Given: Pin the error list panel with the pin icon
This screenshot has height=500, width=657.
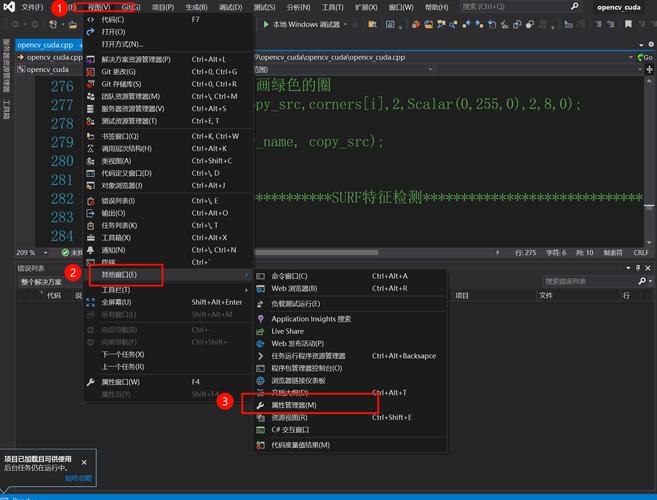Looking at the screenshot, I should 638,268.
